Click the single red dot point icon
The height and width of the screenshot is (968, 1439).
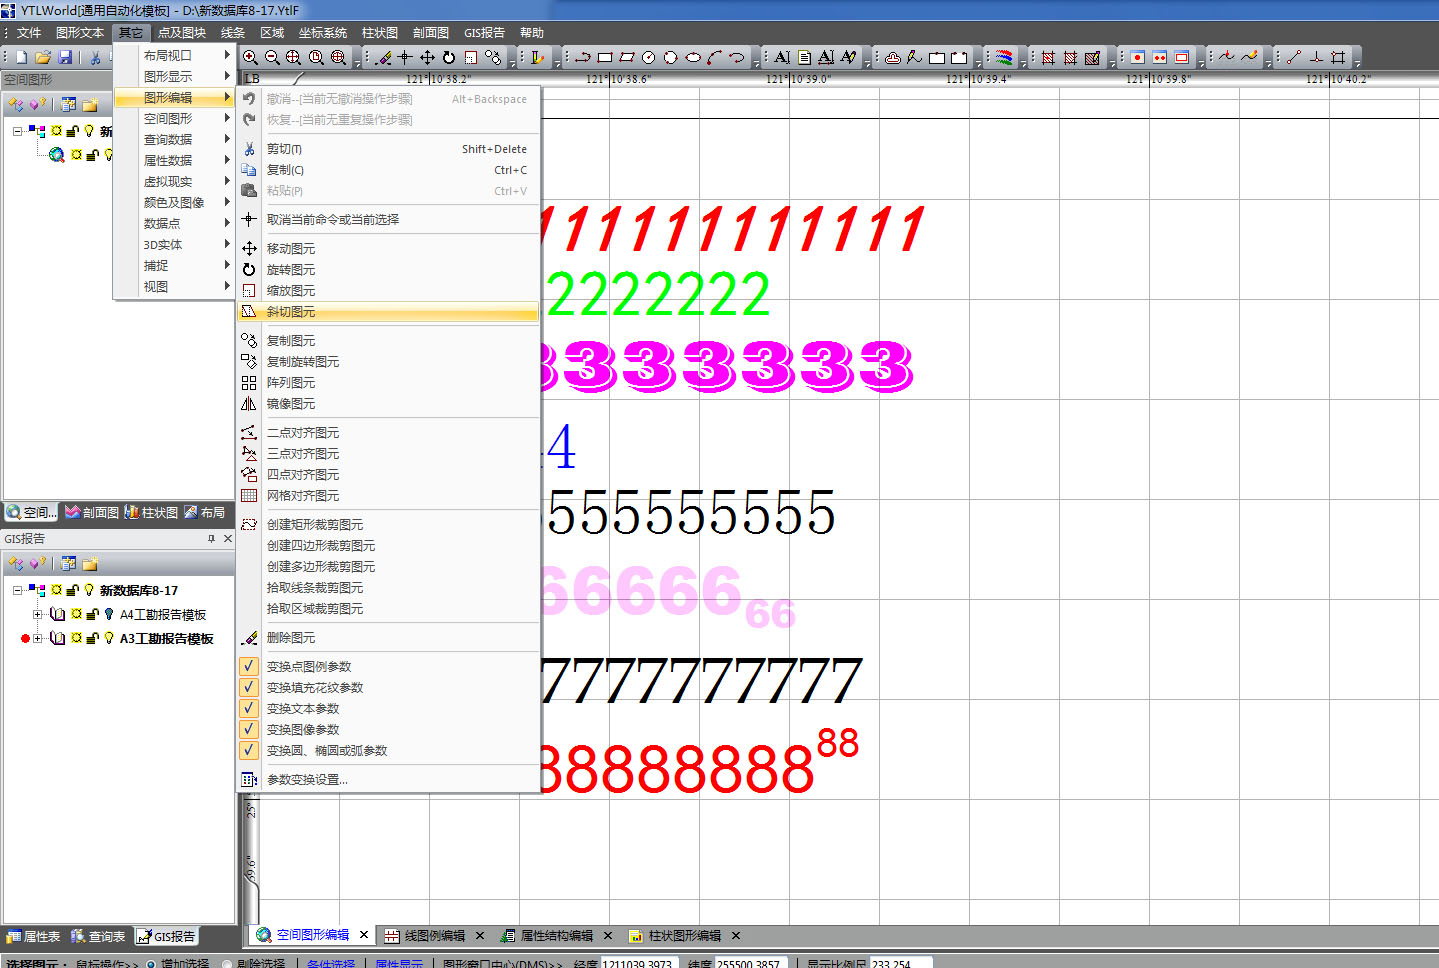[x=1137, y=57]
